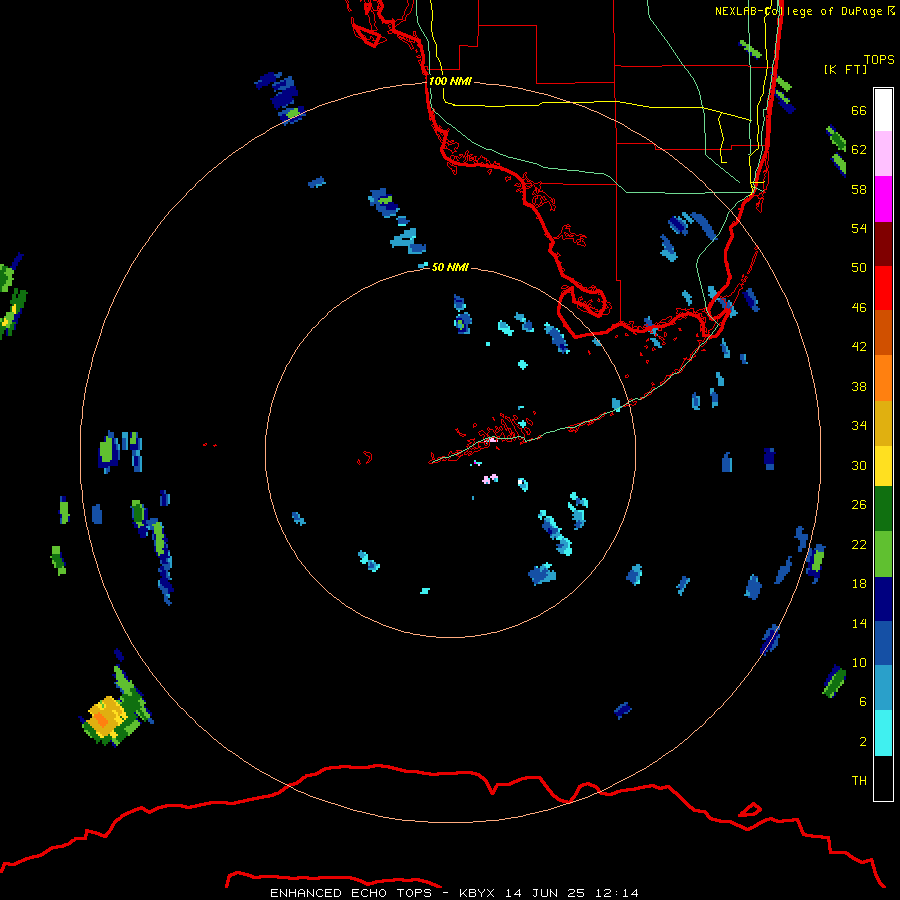Image resolution: width=900 pixels, height=900 pixels.
Task: Select the gold legend color block
Action: pos(883,423)
